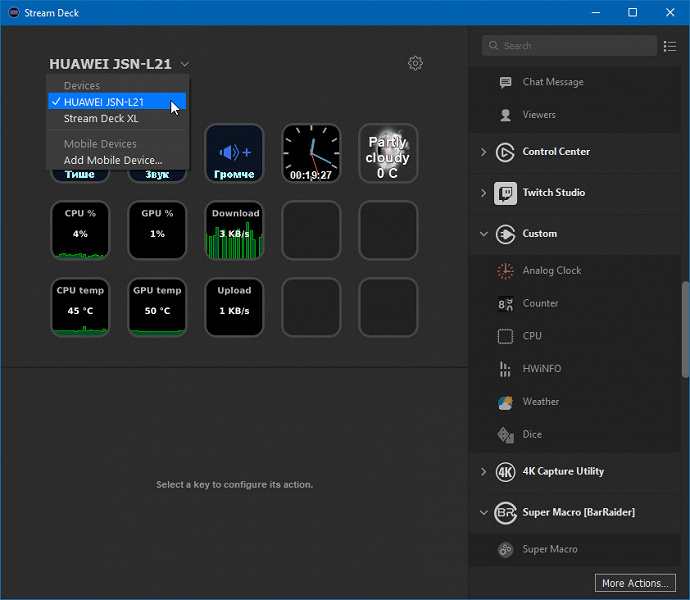690x600 pixels.
Task: Select the empty key right of Download
Action: pyautogui.click(x=311, y=230)
